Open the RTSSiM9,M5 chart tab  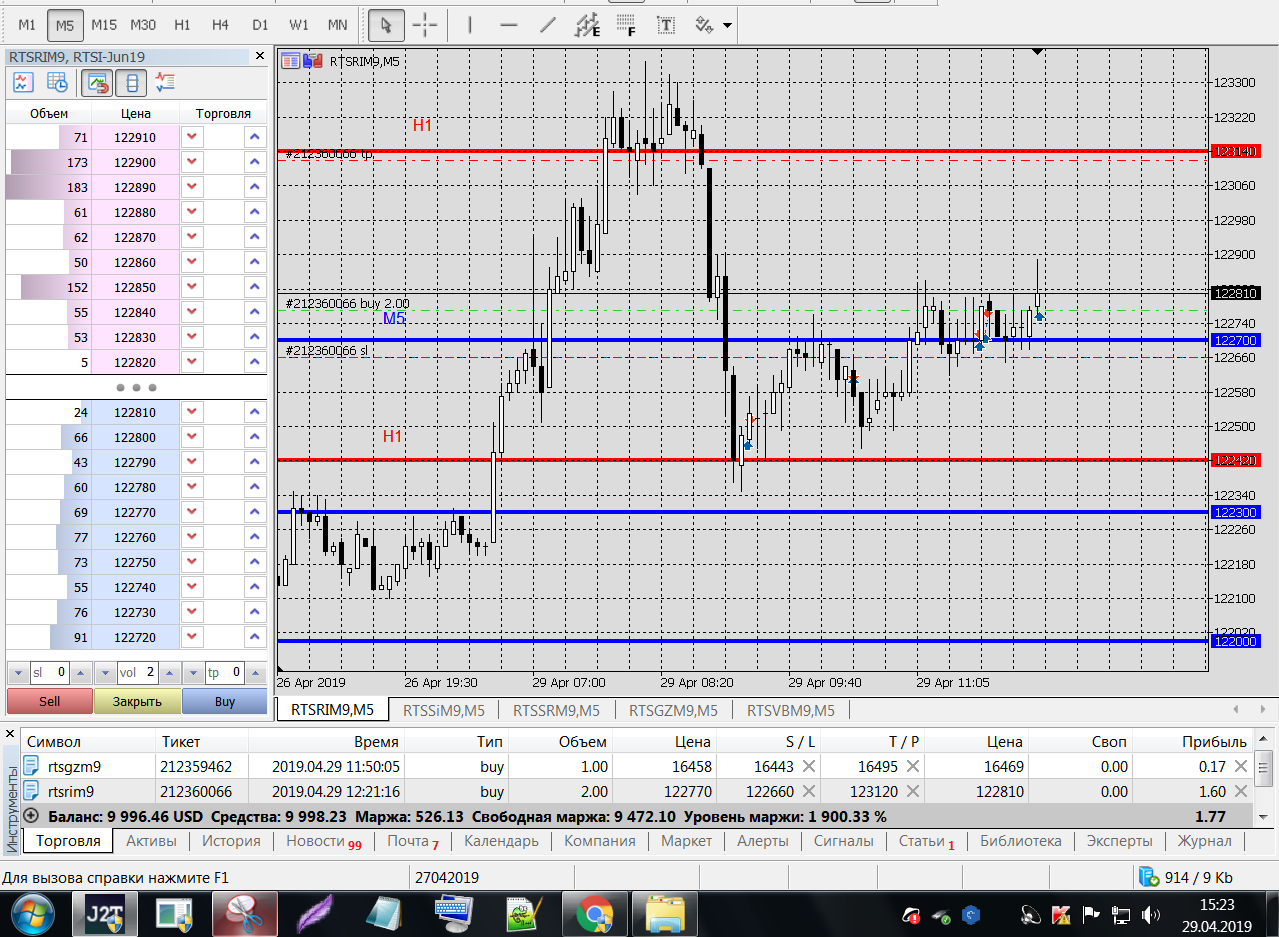pyautogui.click(x=443, y=710)
